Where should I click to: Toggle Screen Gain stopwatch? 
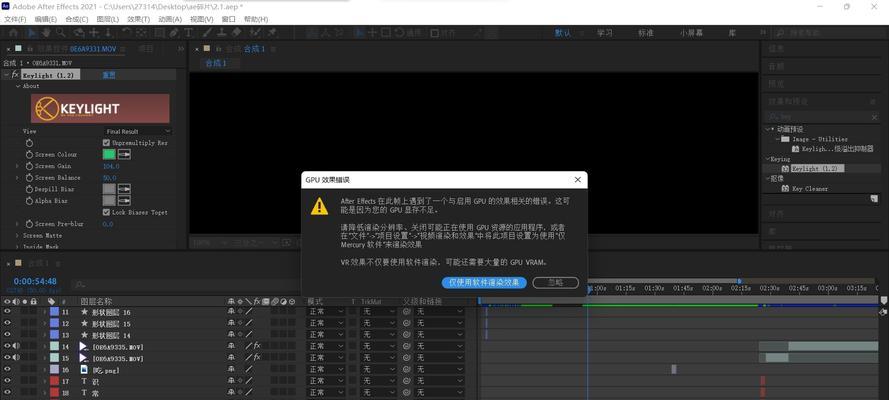pyautogui.click(x=29, y=166)
